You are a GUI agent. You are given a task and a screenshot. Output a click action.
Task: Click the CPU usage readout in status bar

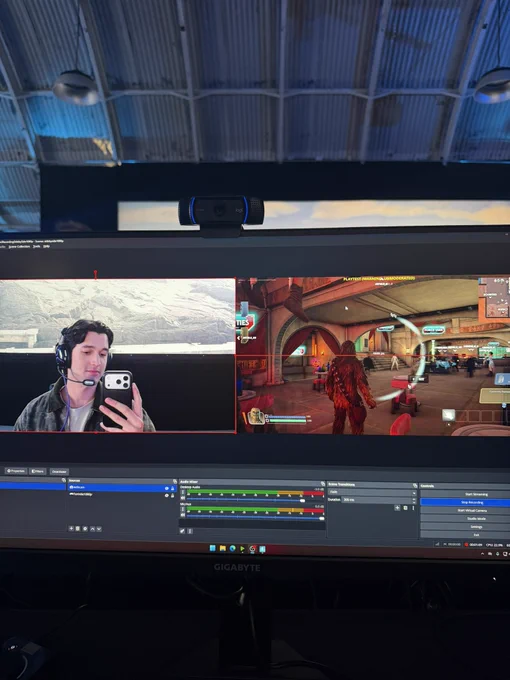pos(494,545)
